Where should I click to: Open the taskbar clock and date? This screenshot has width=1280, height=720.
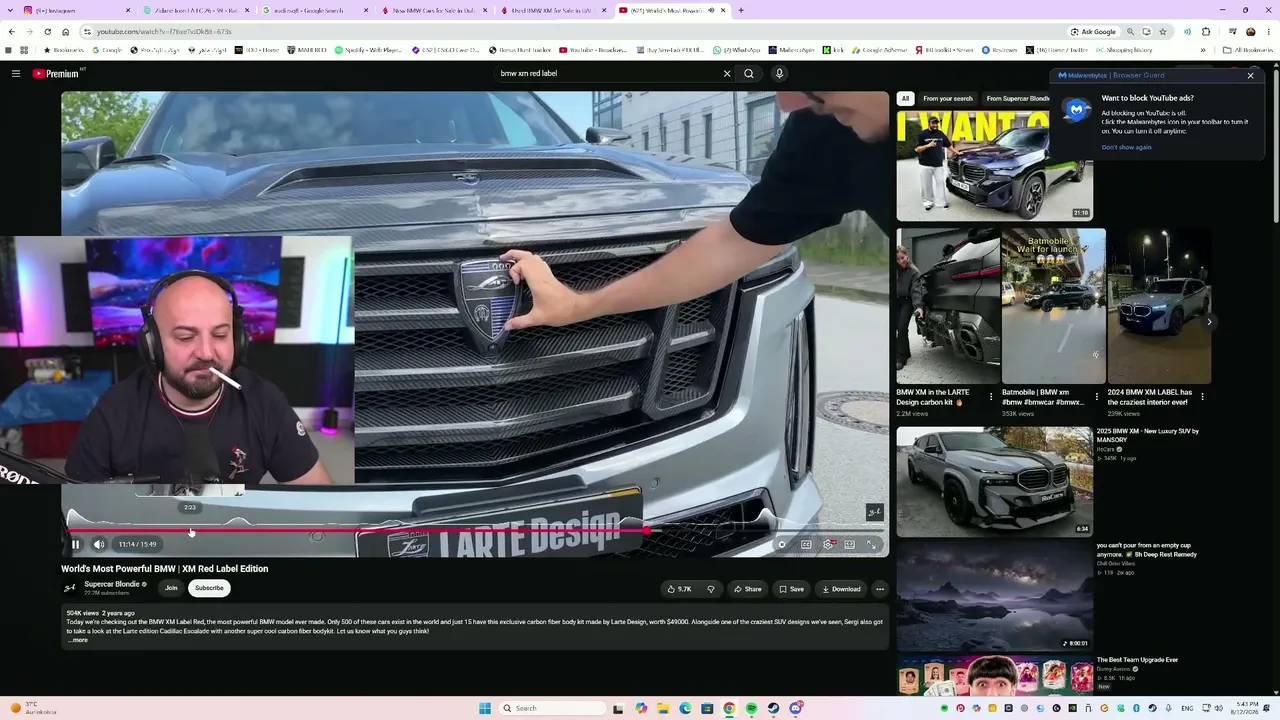tap(1245, 708)
